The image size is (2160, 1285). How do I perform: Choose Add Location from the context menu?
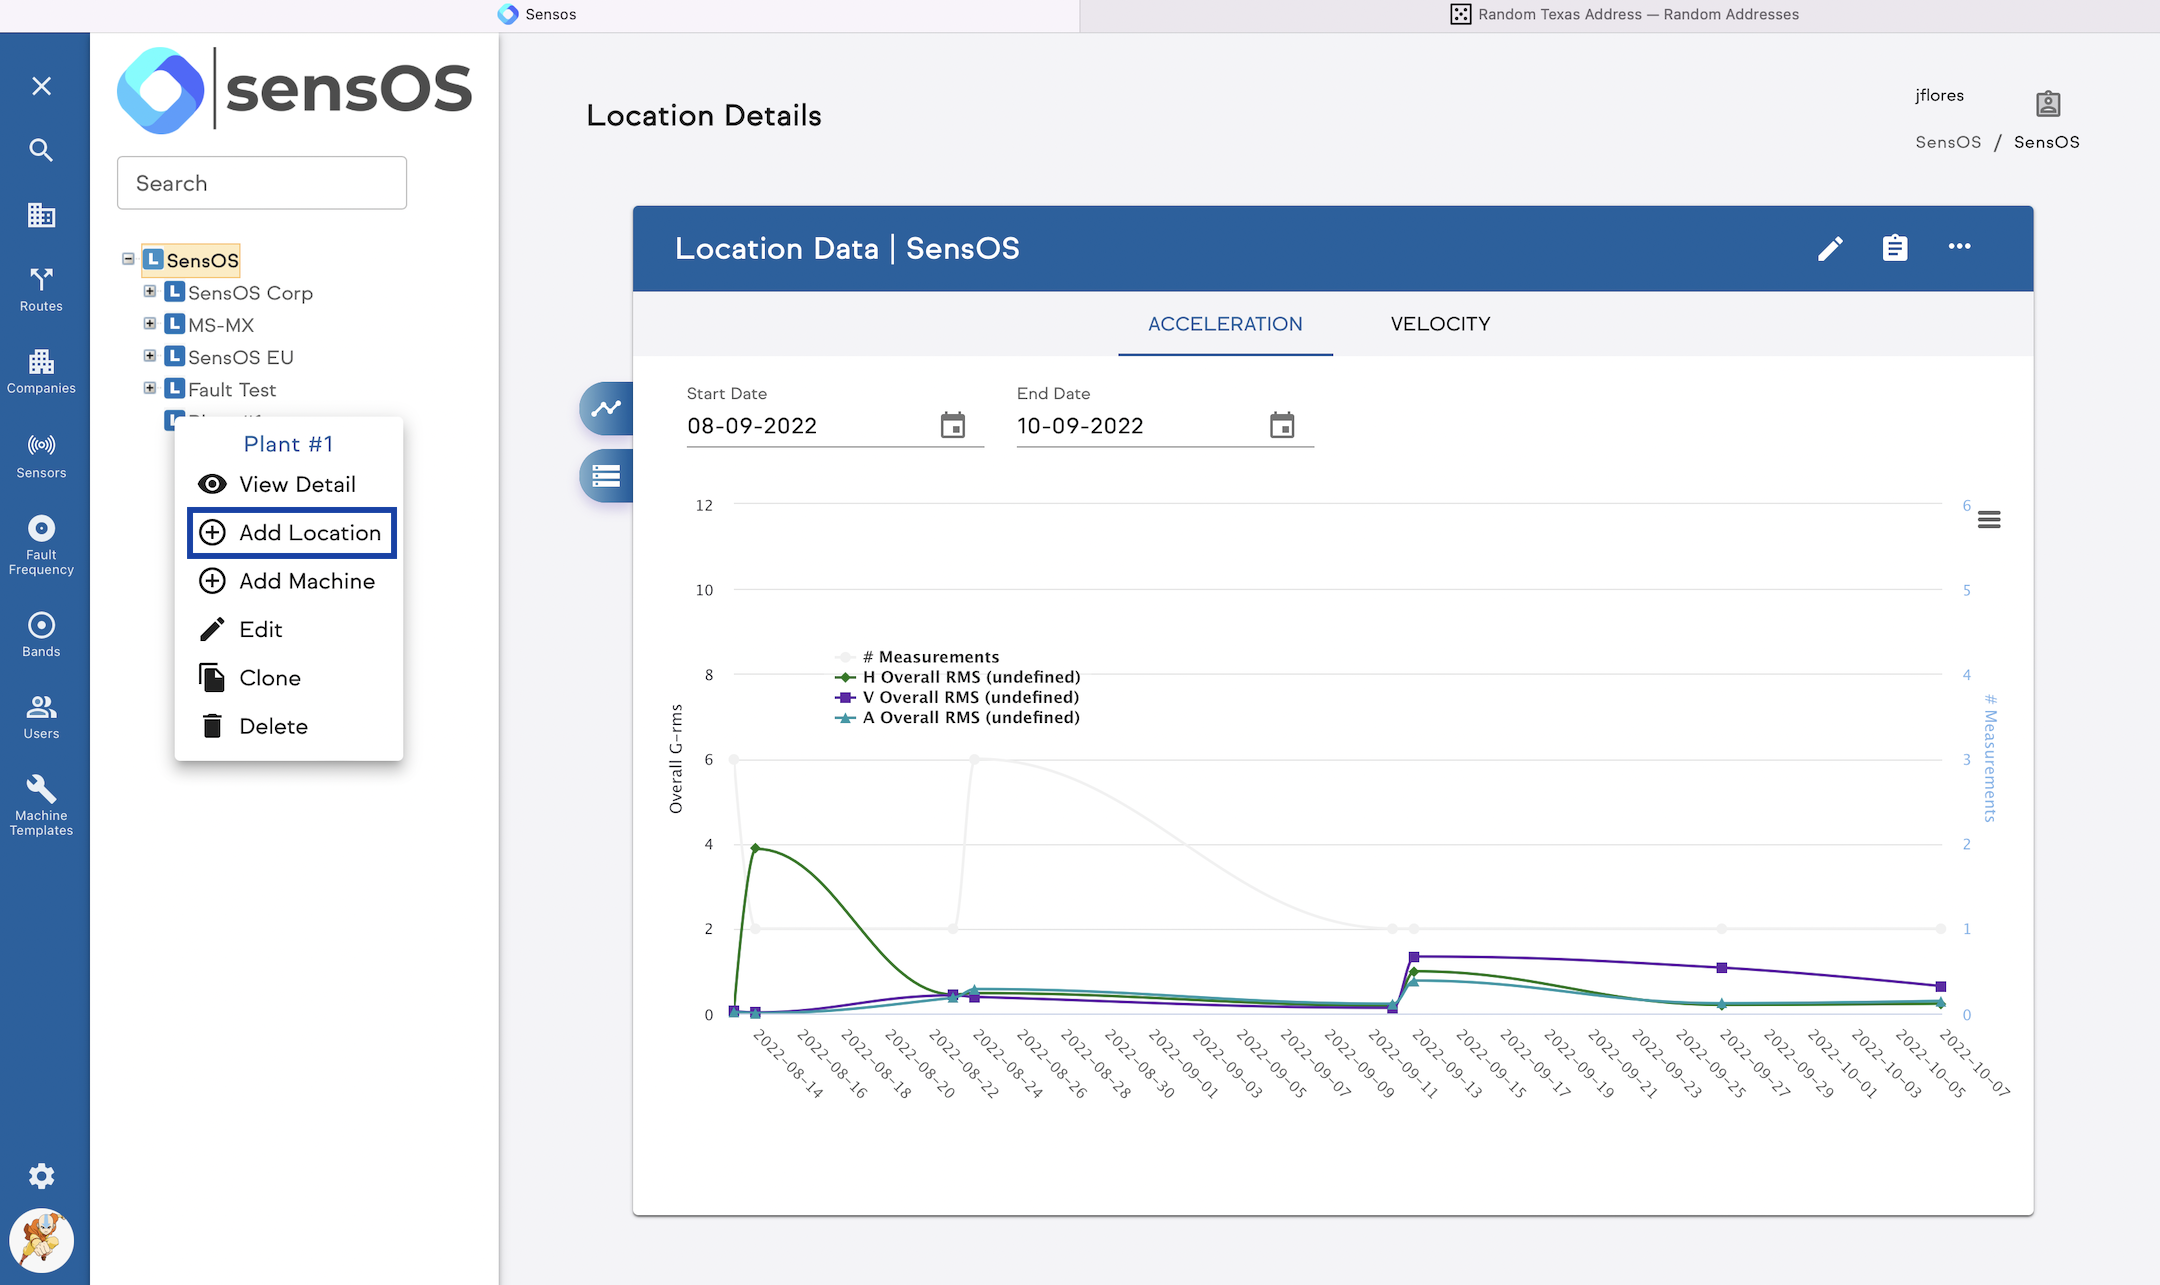(x=291, y=533)
